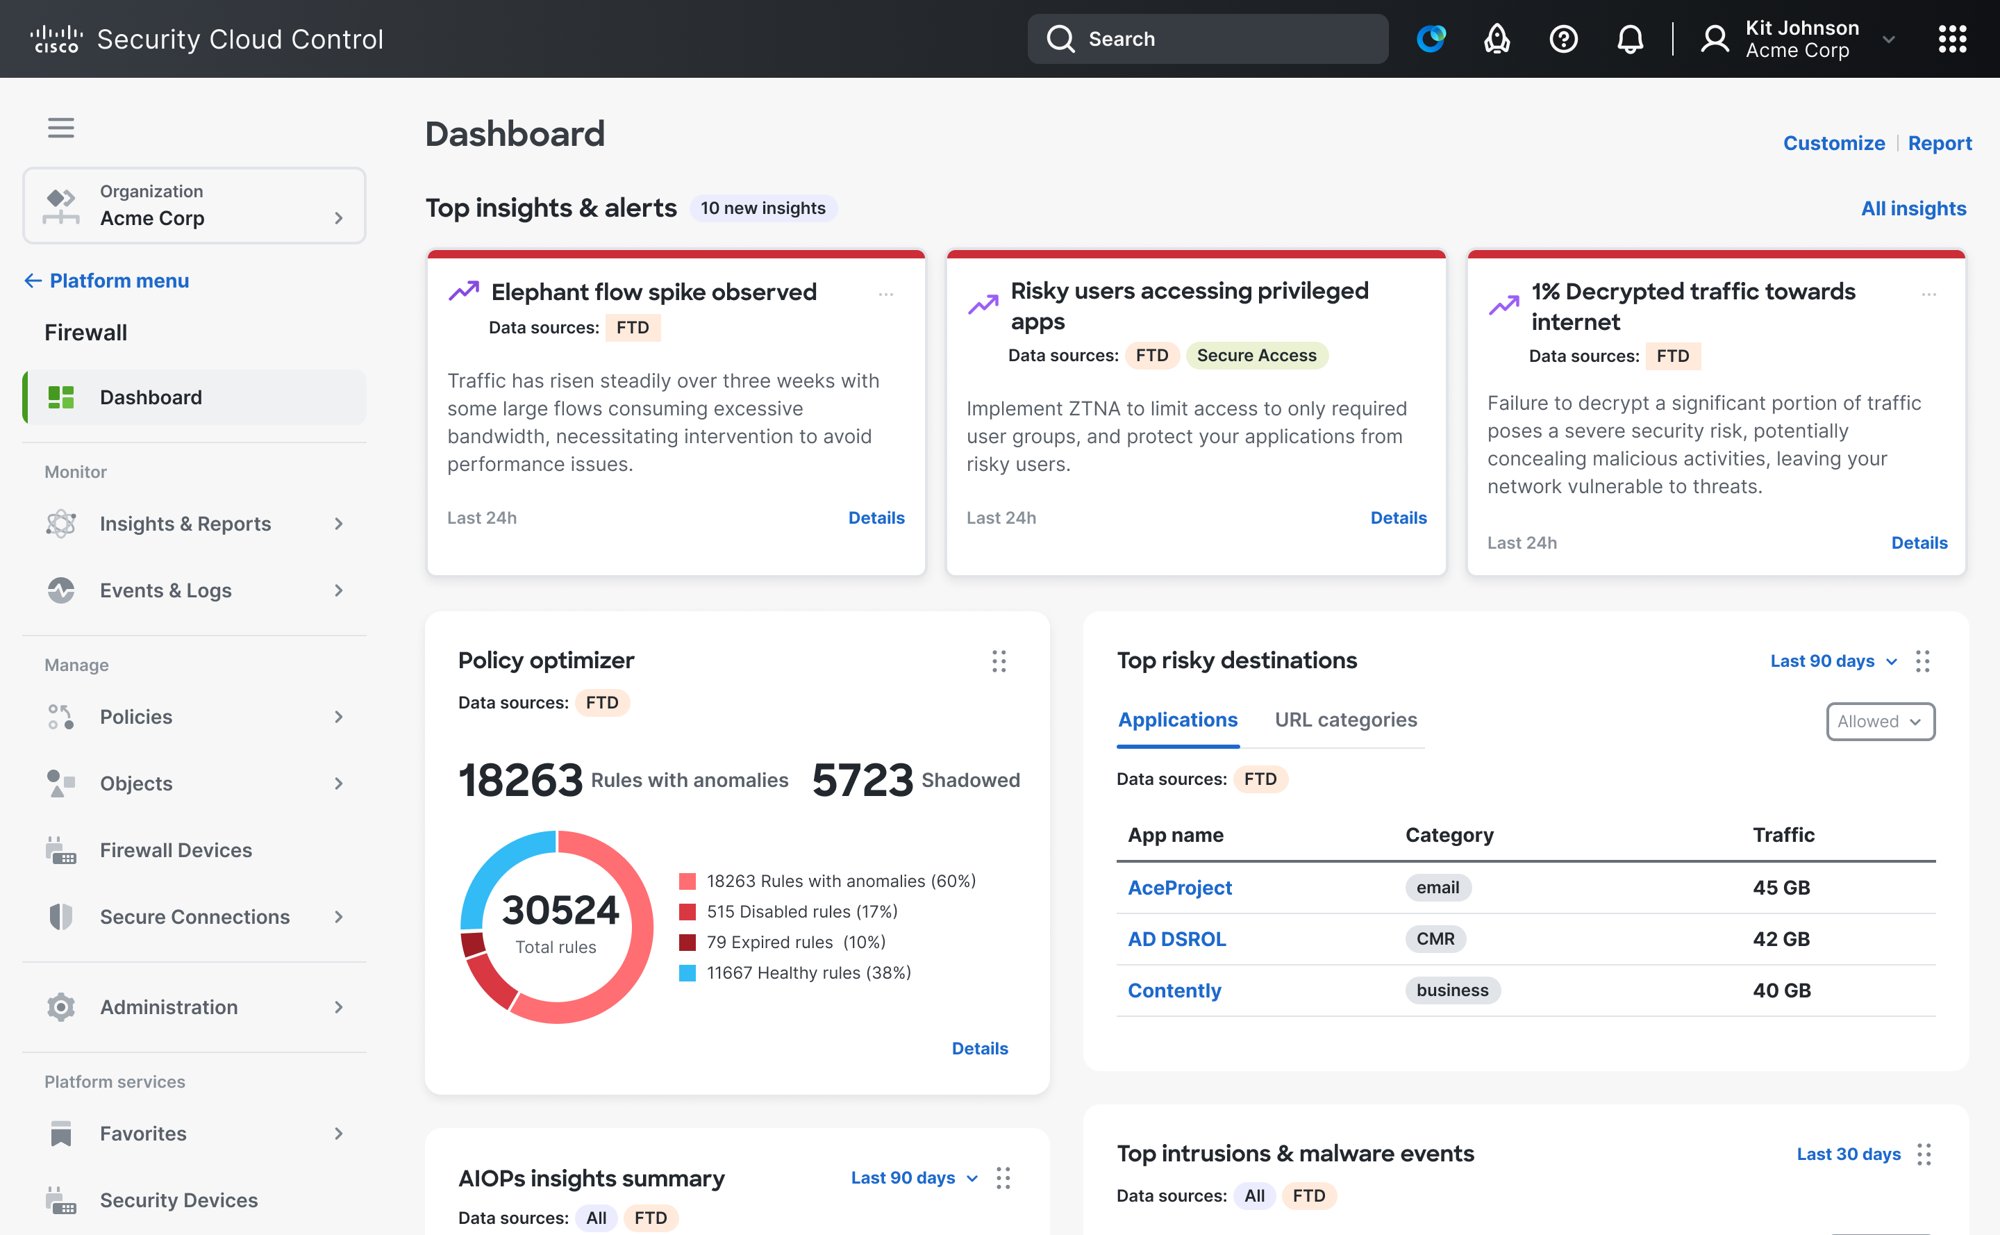Screen dimensions: 2000x1235
Task: Open All insights link
Action: click(x=1913, y=208)
